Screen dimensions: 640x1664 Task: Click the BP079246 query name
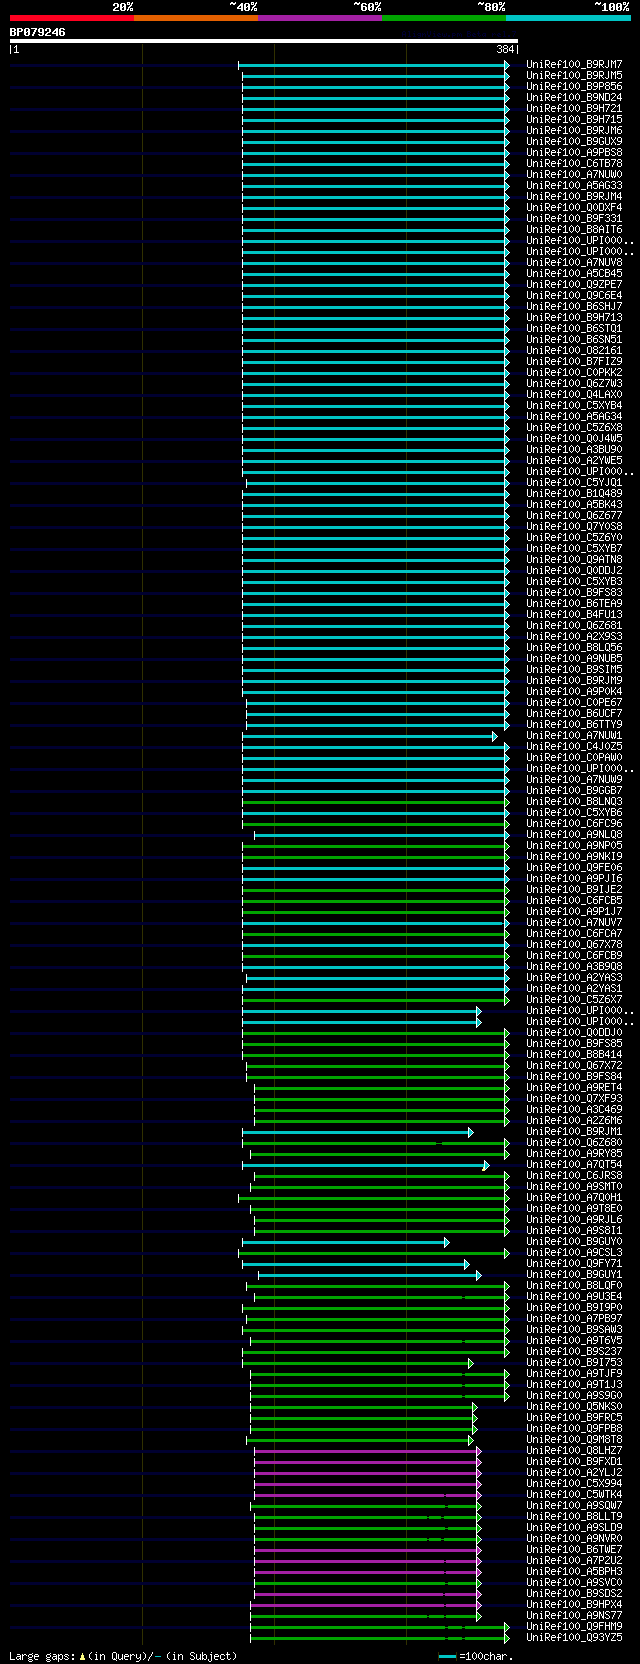[x=38, y=32]
